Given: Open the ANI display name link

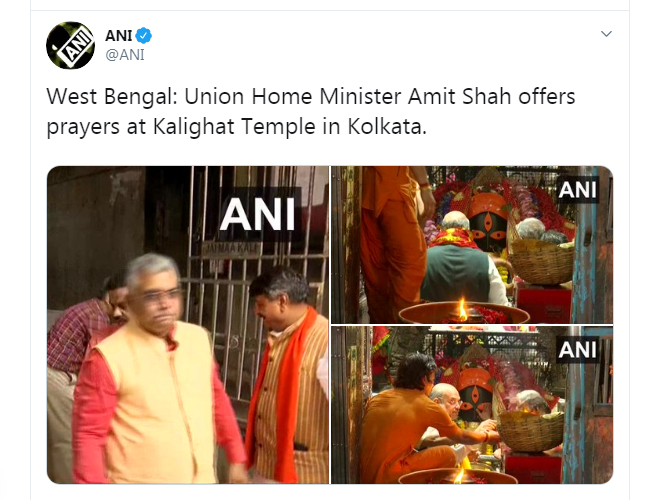Looking at the screenshot, I should (119, 36).
